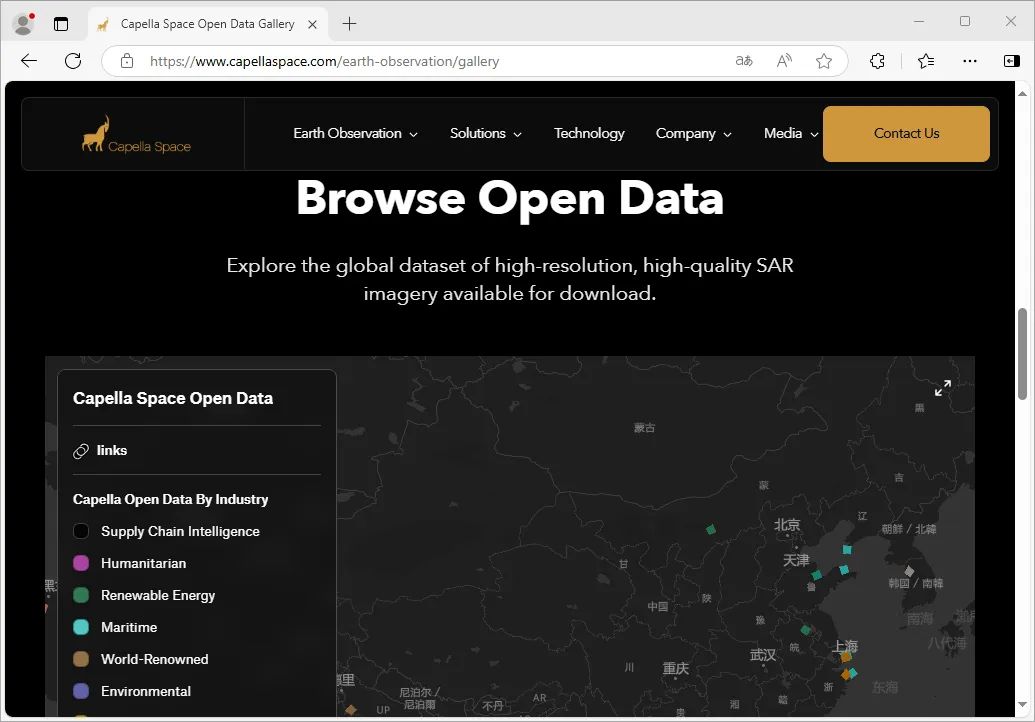Select the Humanitarian legend label
Image resolution: width=1035 pixels, height=722 pixels.
[143, 563]
